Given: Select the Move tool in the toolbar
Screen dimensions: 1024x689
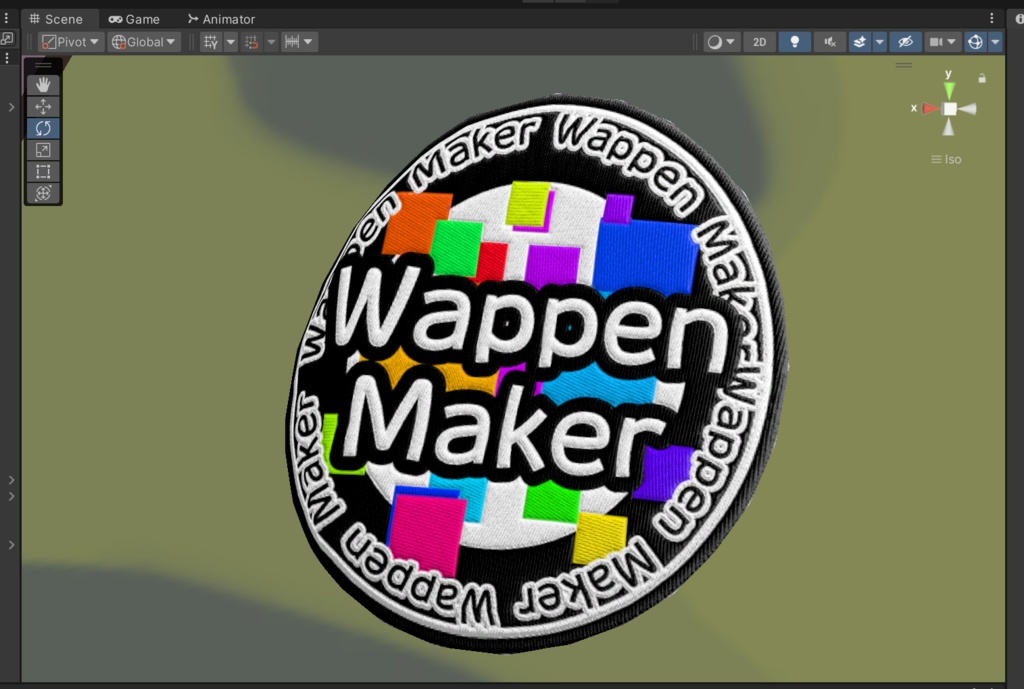Looking at the screenshot, I should tap(42, 106).
